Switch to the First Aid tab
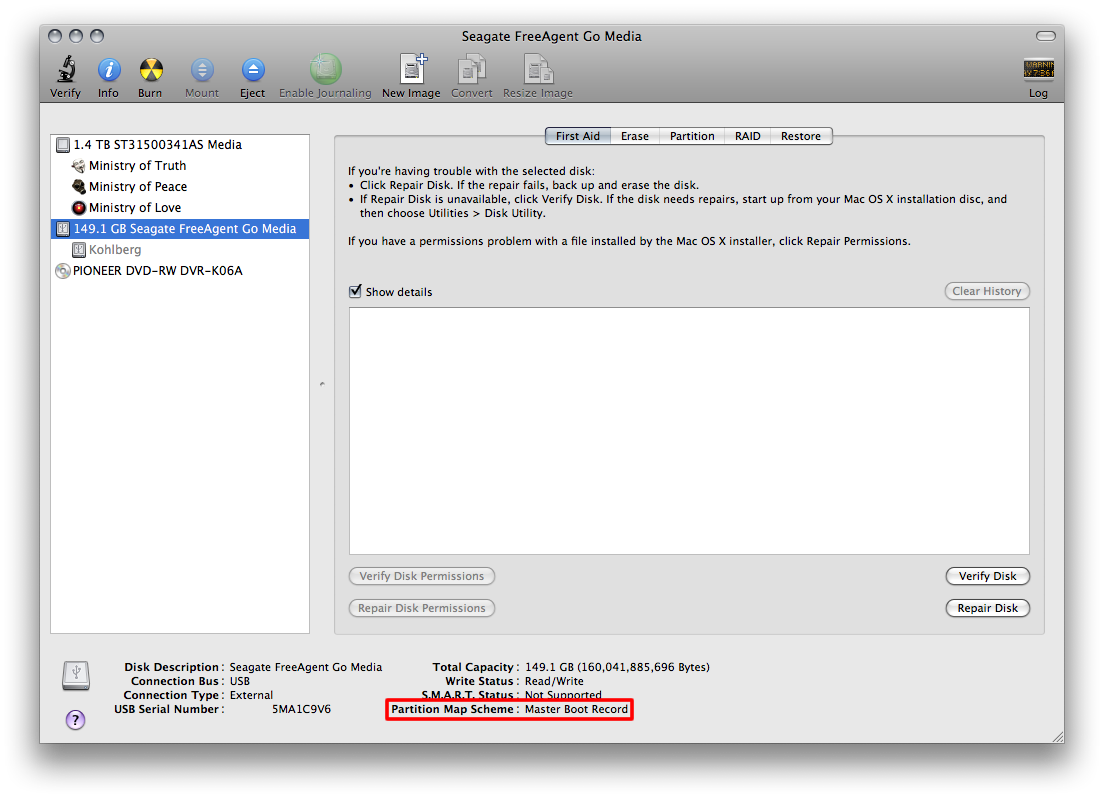The image size is (1104, 798). click(577, 136)
